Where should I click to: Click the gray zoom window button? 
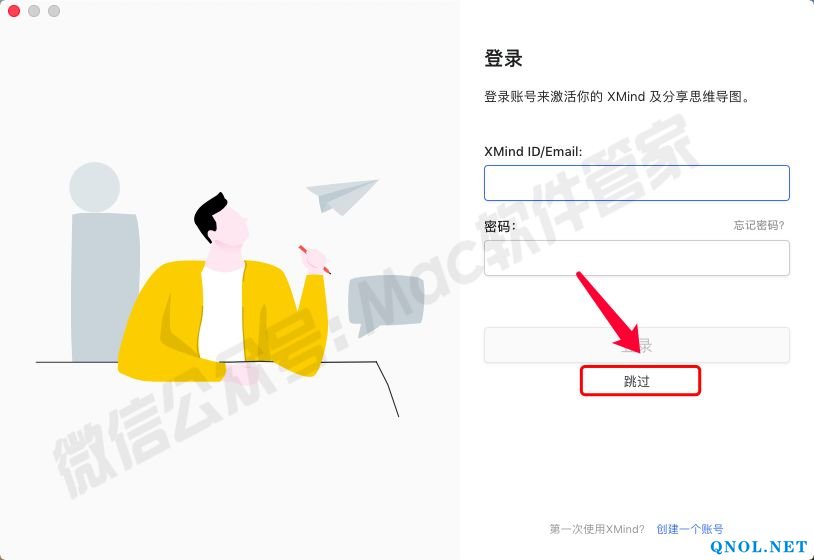[x=54, y=11]
